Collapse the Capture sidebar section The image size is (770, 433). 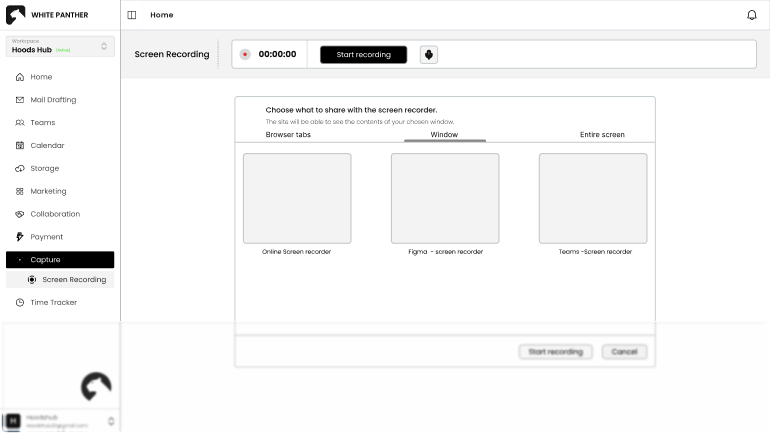point(59,260)
